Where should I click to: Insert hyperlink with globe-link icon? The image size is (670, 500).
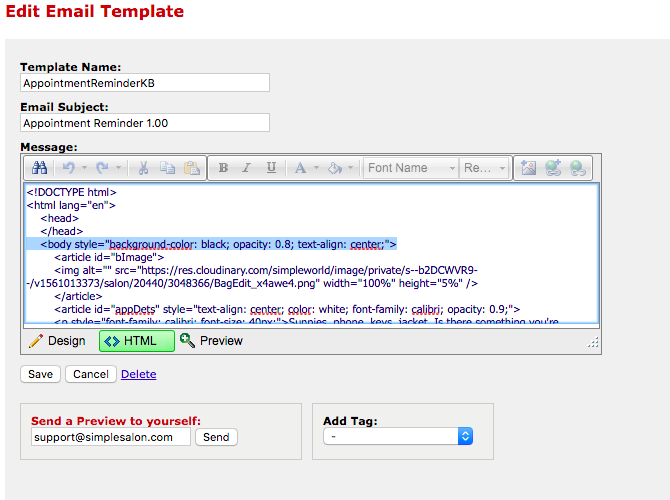tap(553, 168)
